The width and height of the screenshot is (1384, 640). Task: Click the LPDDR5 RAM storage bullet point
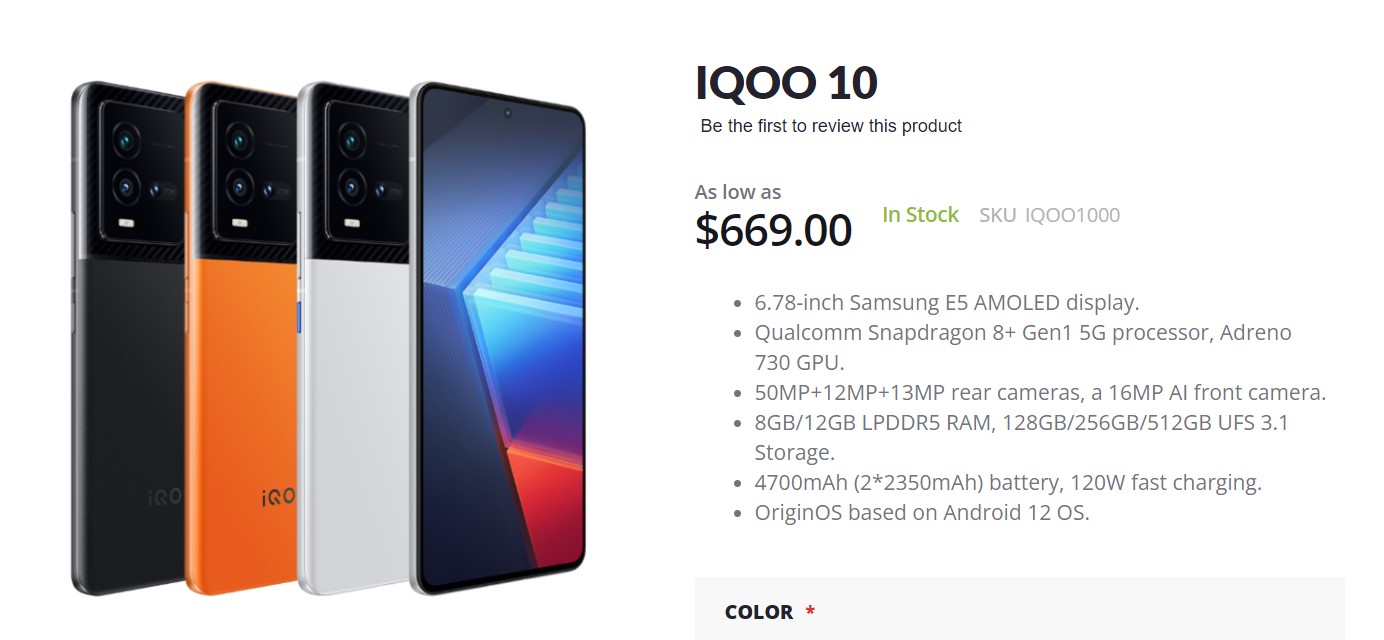[1020, 422]
